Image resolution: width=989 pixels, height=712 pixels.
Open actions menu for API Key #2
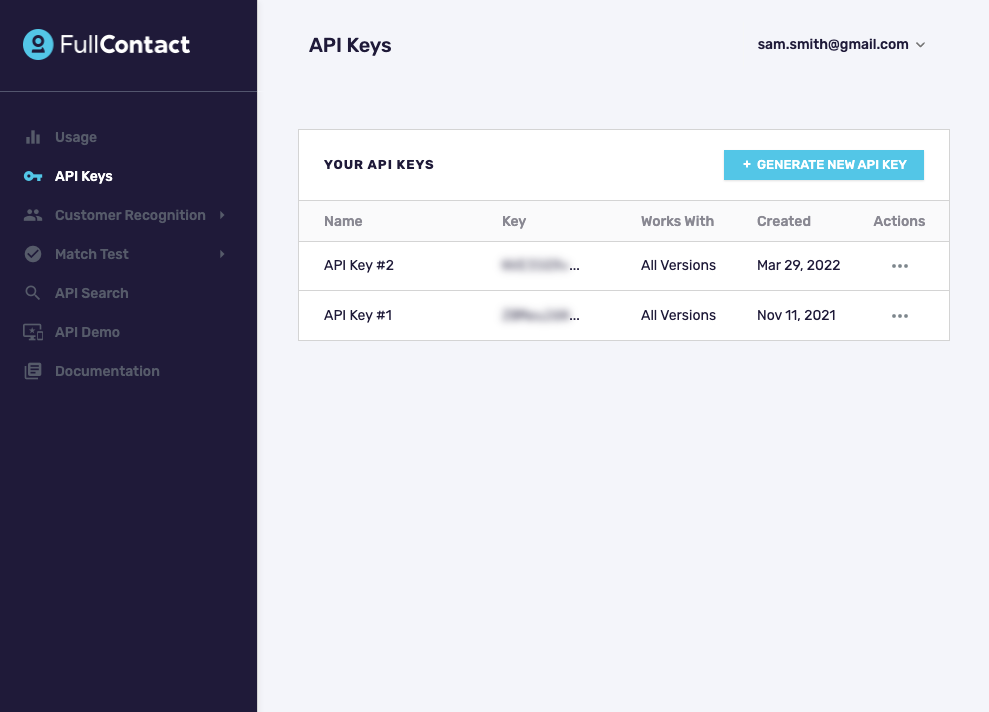click(x=899, y=266)
